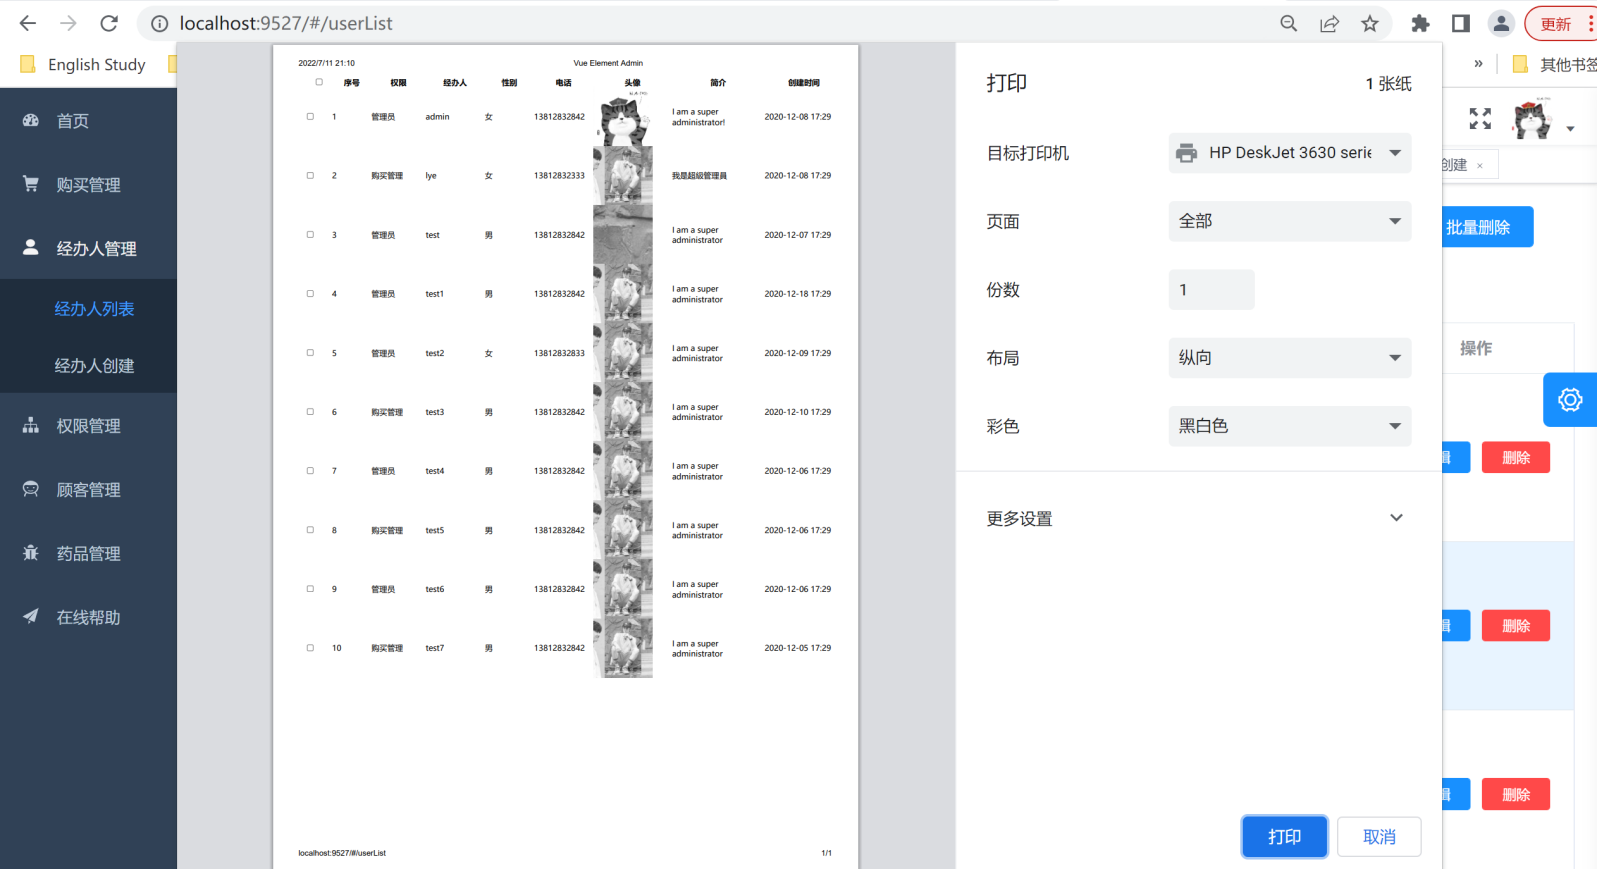
Task: Click the site info icon in address bar
Action: 159,23
